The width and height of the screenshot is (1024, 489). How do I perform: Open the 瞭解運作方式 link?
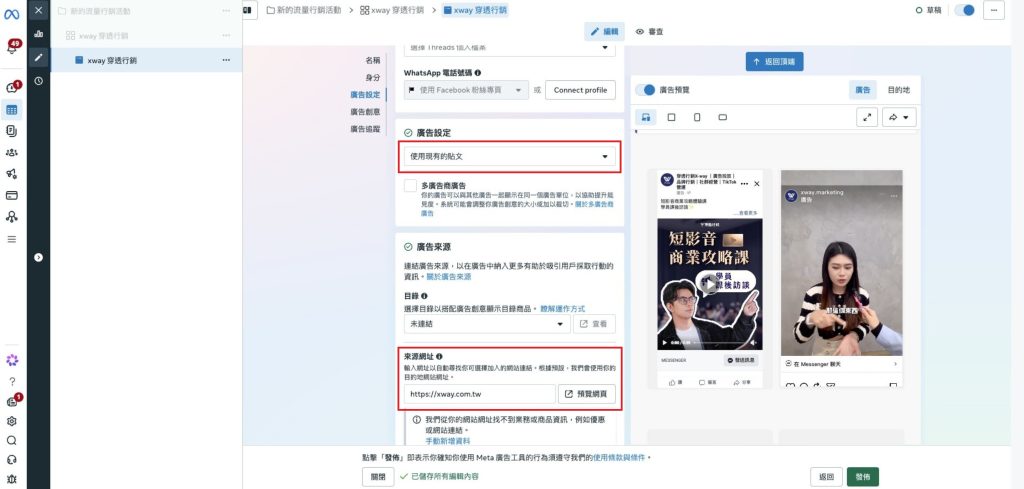pos(562,308)
